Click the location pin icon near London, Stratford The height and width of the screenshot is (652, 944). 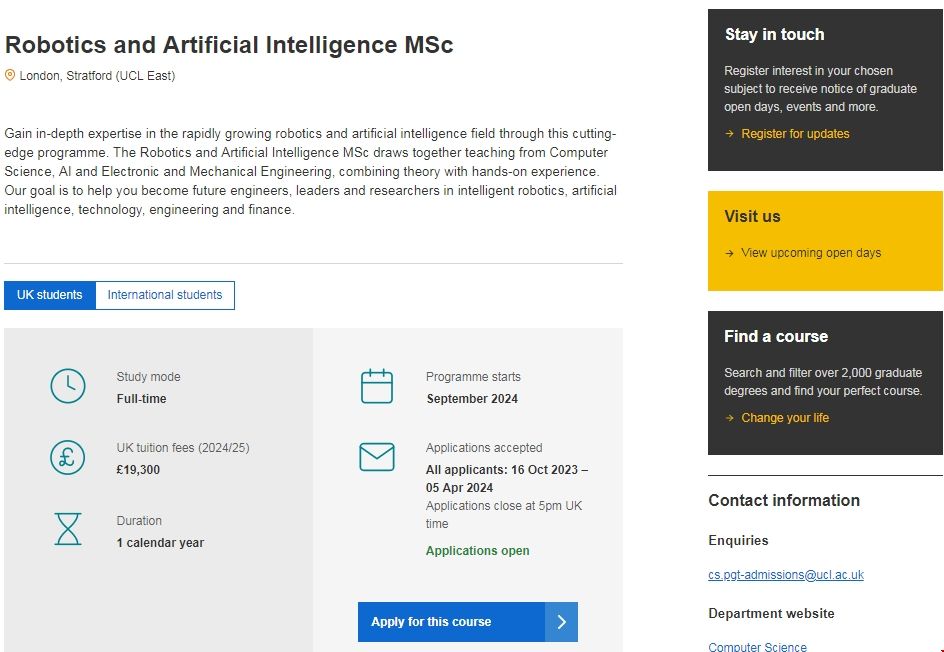tap(10, 75)
